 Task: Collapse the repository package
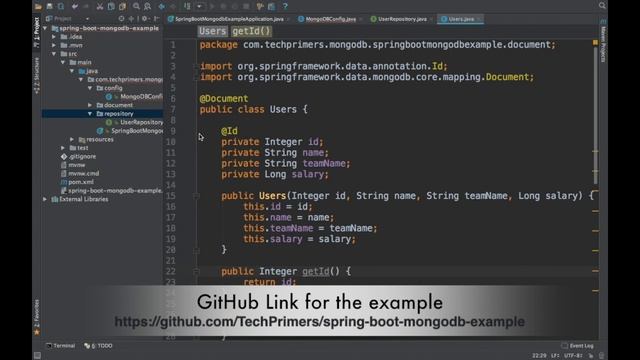(x=90, y=114)
